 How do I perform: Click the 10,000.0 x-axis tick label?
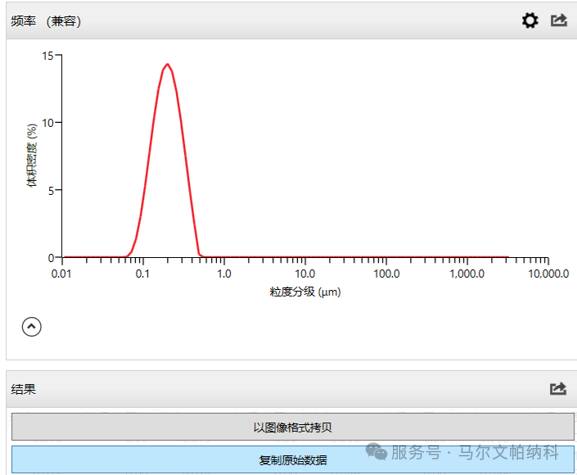548,274
